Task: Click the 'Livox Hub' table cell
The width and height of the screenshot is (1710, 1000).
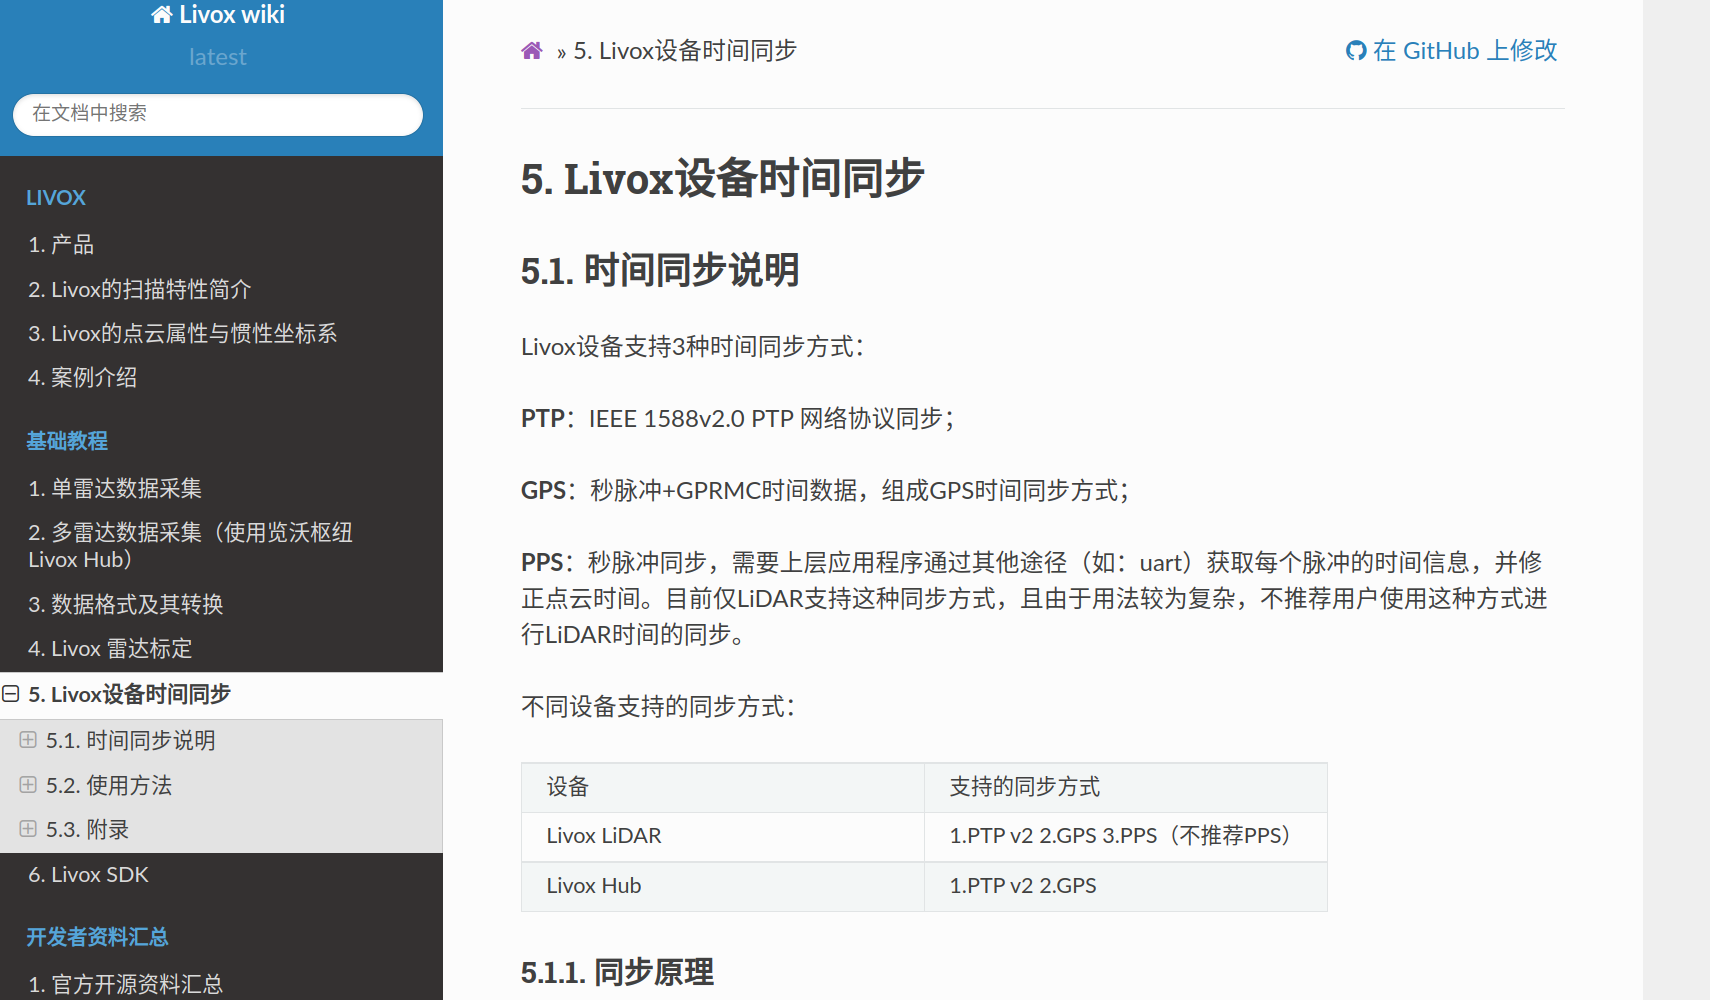Action: click(x=723, y=886)
